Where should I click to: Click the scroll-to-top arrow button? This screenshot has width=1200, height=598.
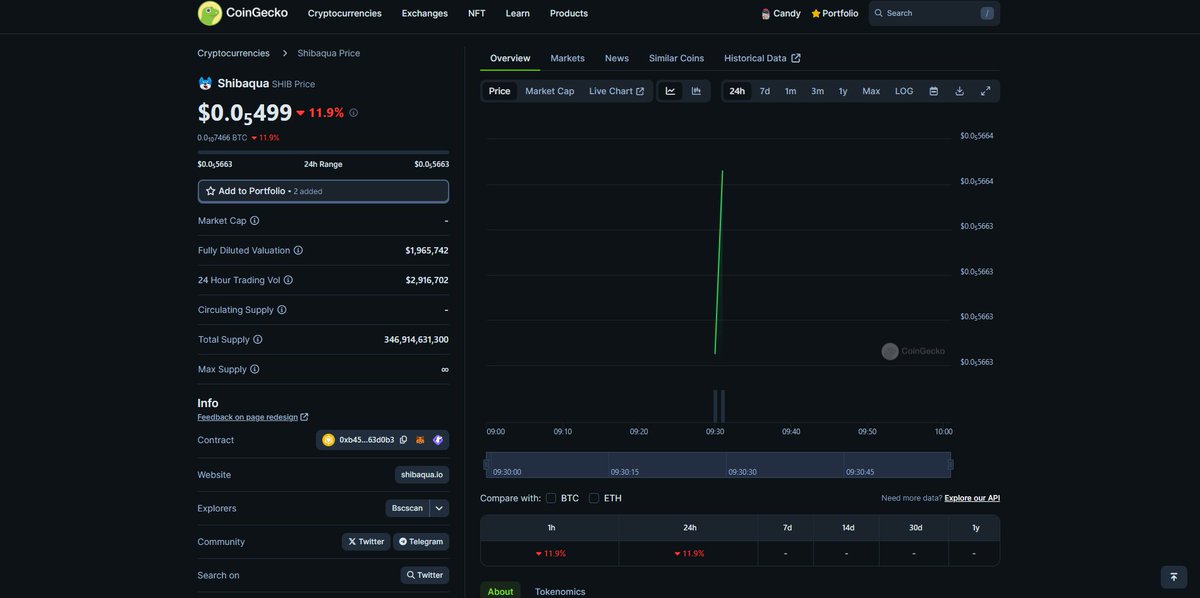tap(1174, 577)
